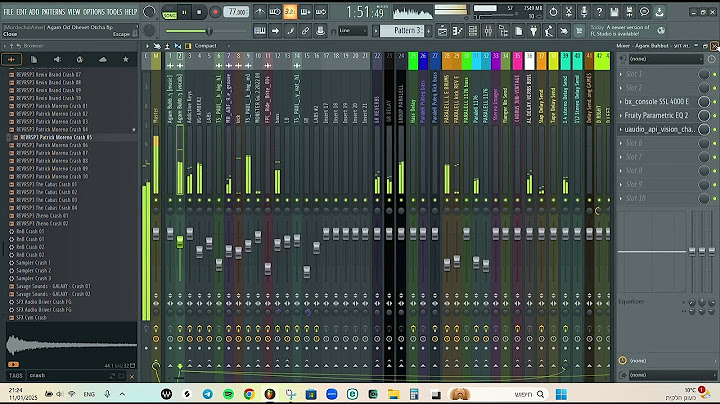Toggle the orange 3.2 countdown-before-recording button
The width and height of the screenshot is (720, 404).
point(290,12)
